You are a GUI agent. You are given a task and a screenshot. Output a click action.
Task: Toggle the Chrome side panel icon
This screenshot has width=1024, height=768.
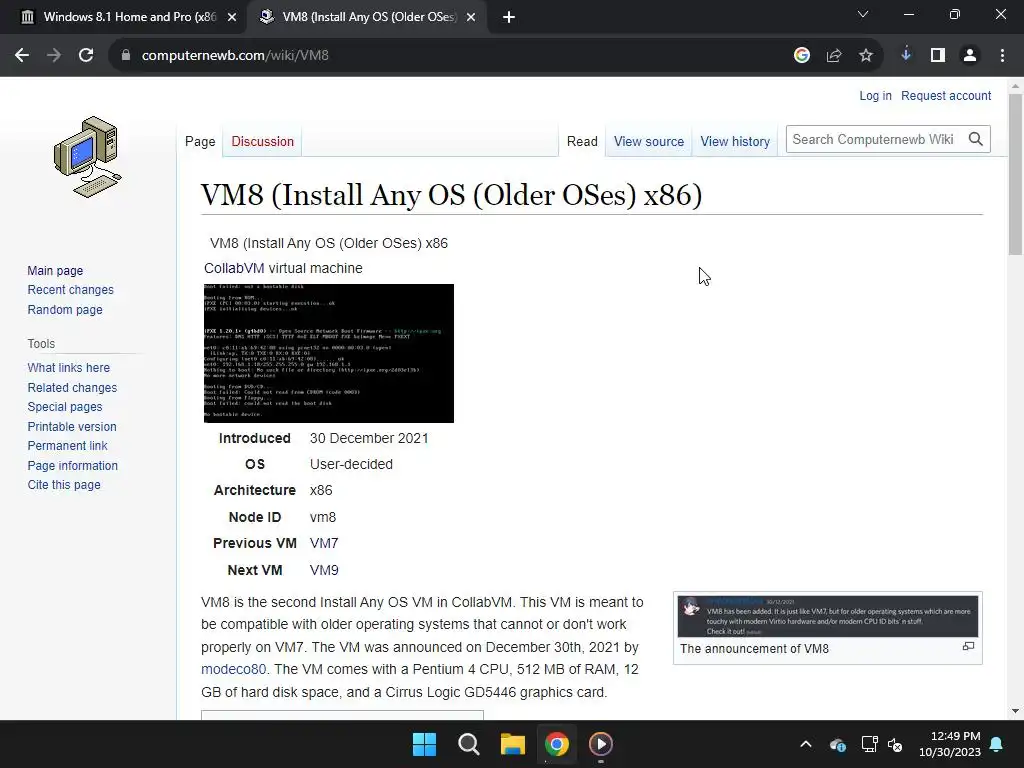tap(938, 56)
